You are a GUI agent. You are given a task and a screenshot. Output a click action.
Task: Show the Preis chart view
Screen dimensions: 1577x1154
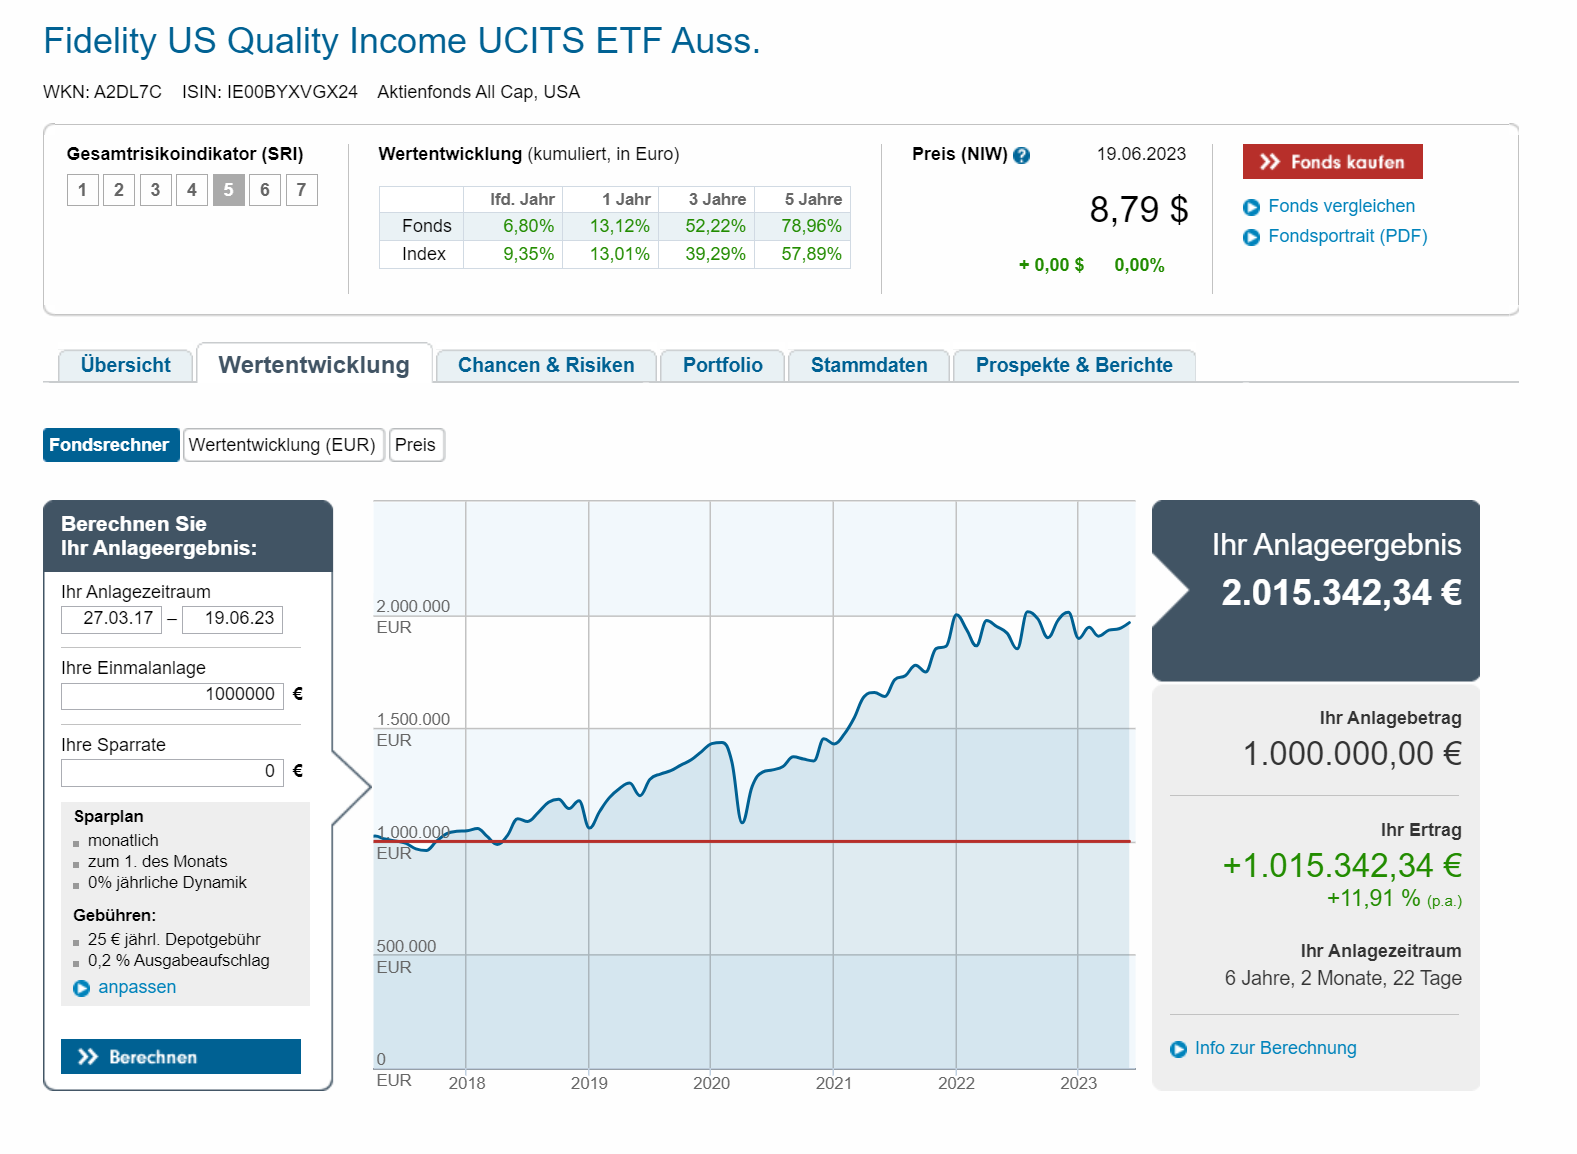pos(416,445)
